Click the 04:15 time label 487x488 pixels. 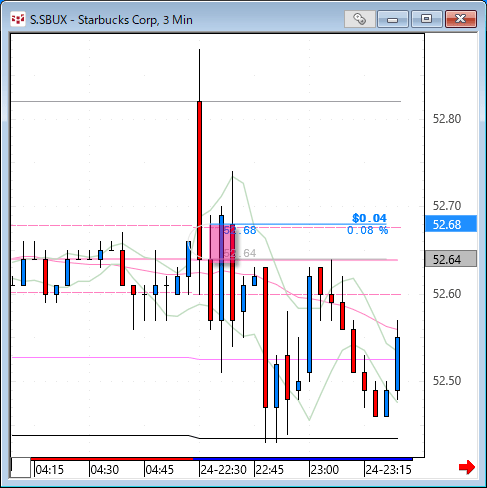49,470
